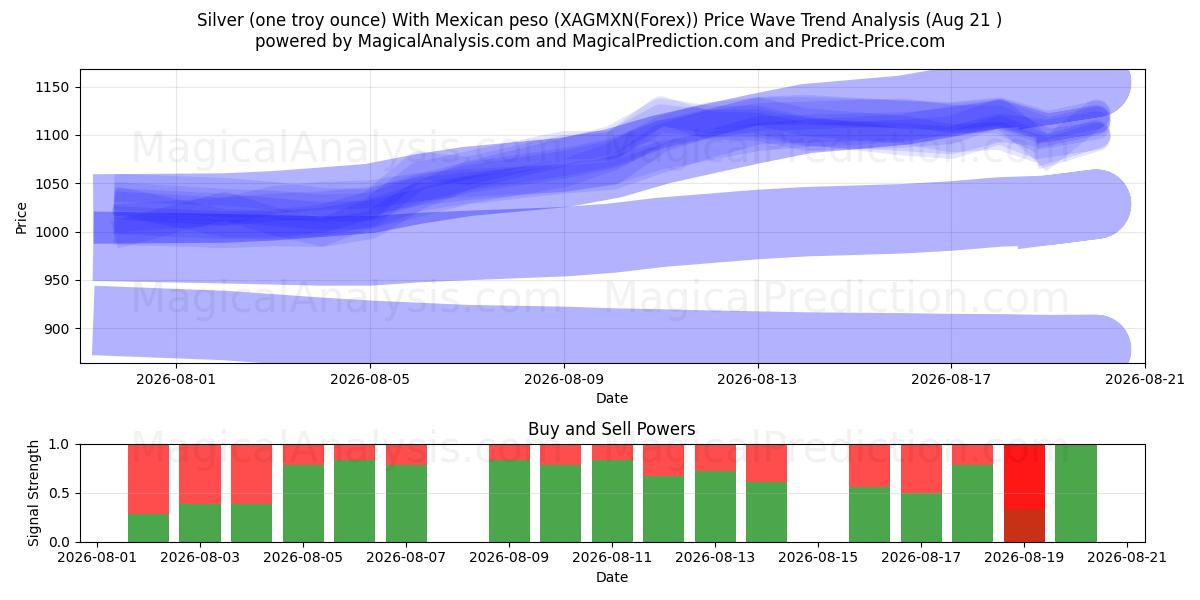Click the 'Date' label under the bar chart
Image resolution: width=1200 pixels, height=600 pixels.
tap(612, 577)
